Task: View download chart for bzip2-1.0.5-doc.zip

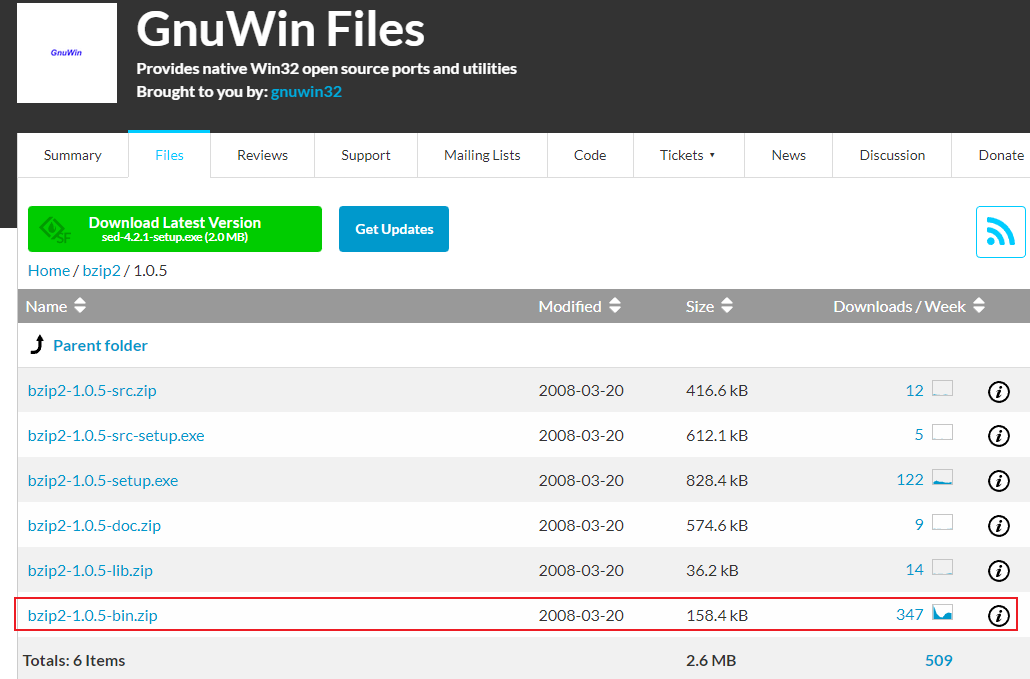Action: [x=943, y=523]
